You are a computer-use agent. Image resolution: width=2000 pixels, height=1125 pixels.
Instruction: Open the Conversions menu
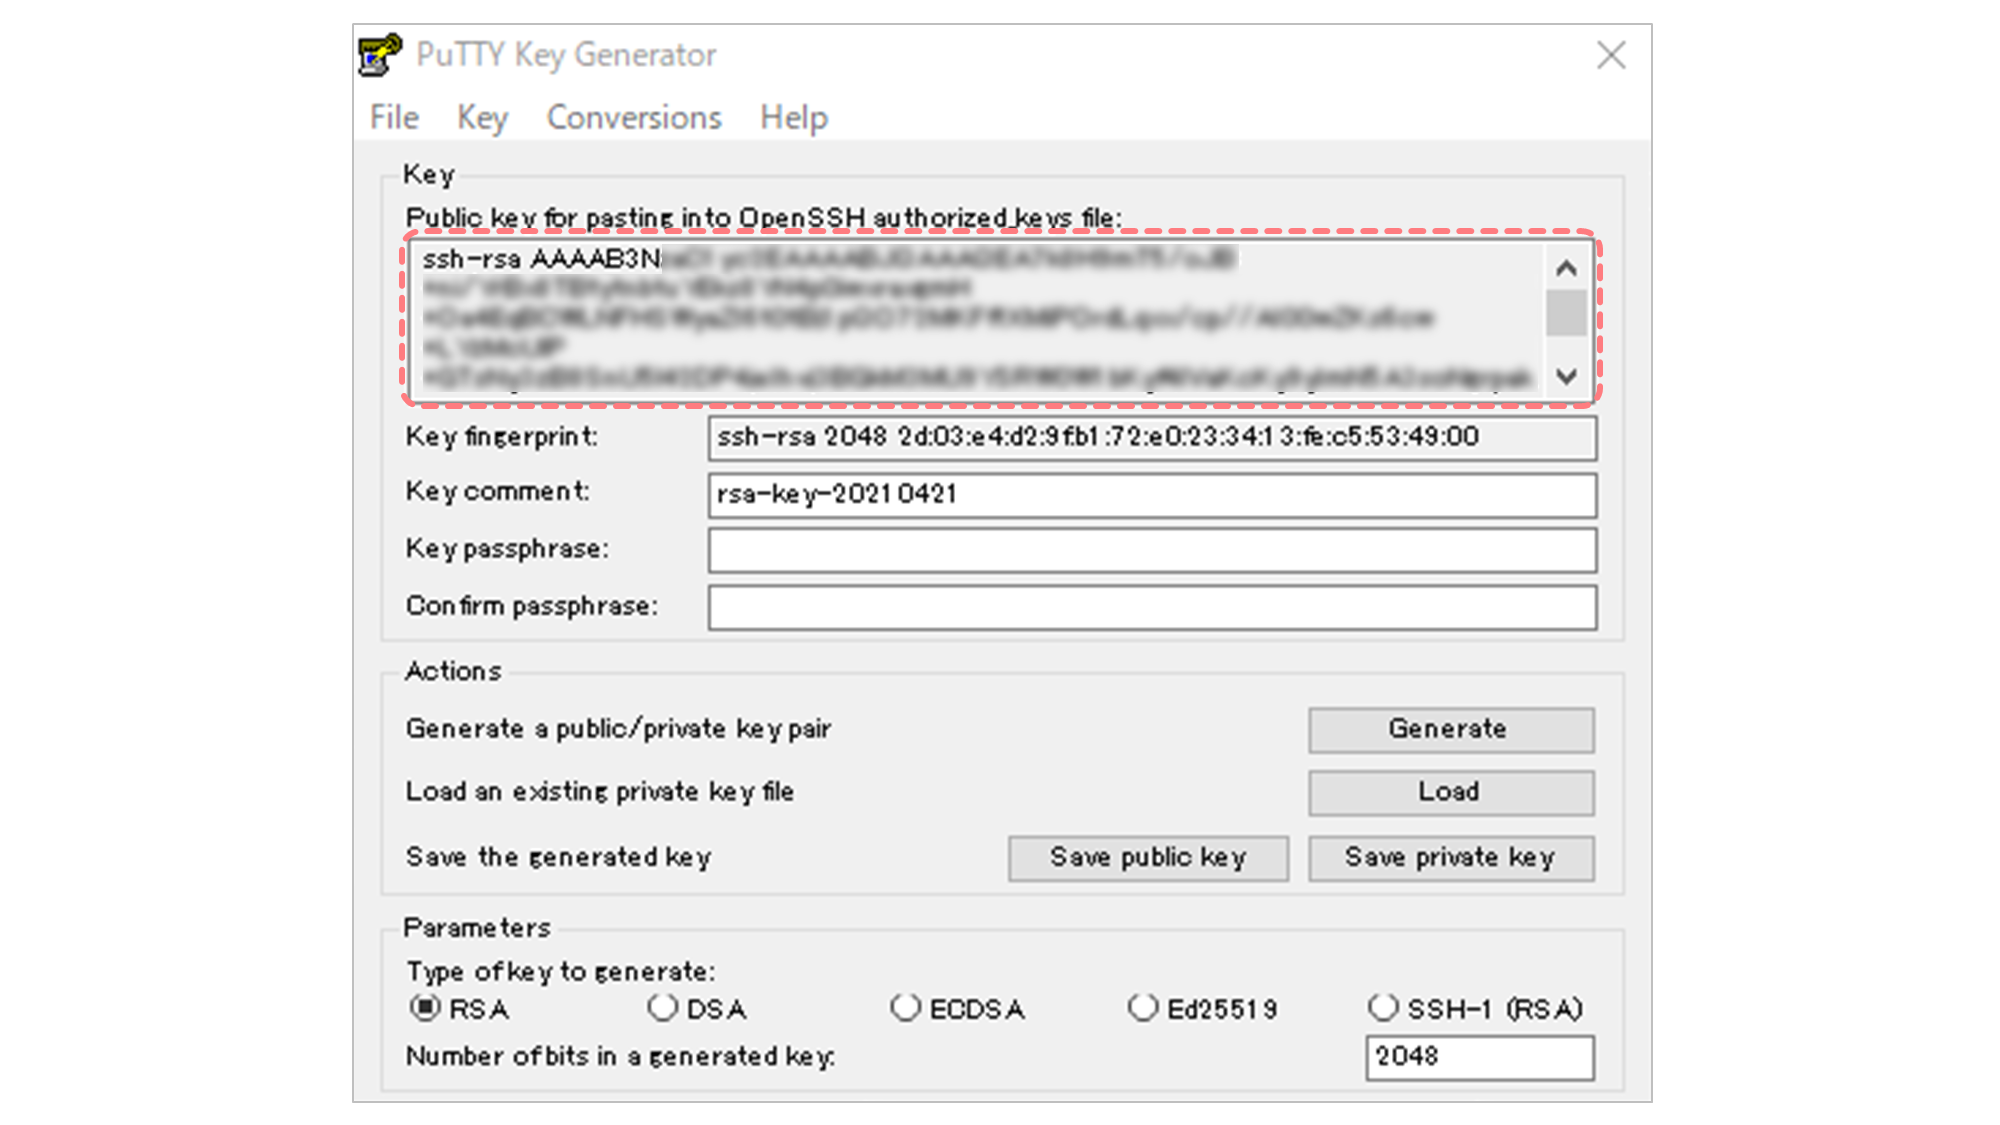(634, 117)
